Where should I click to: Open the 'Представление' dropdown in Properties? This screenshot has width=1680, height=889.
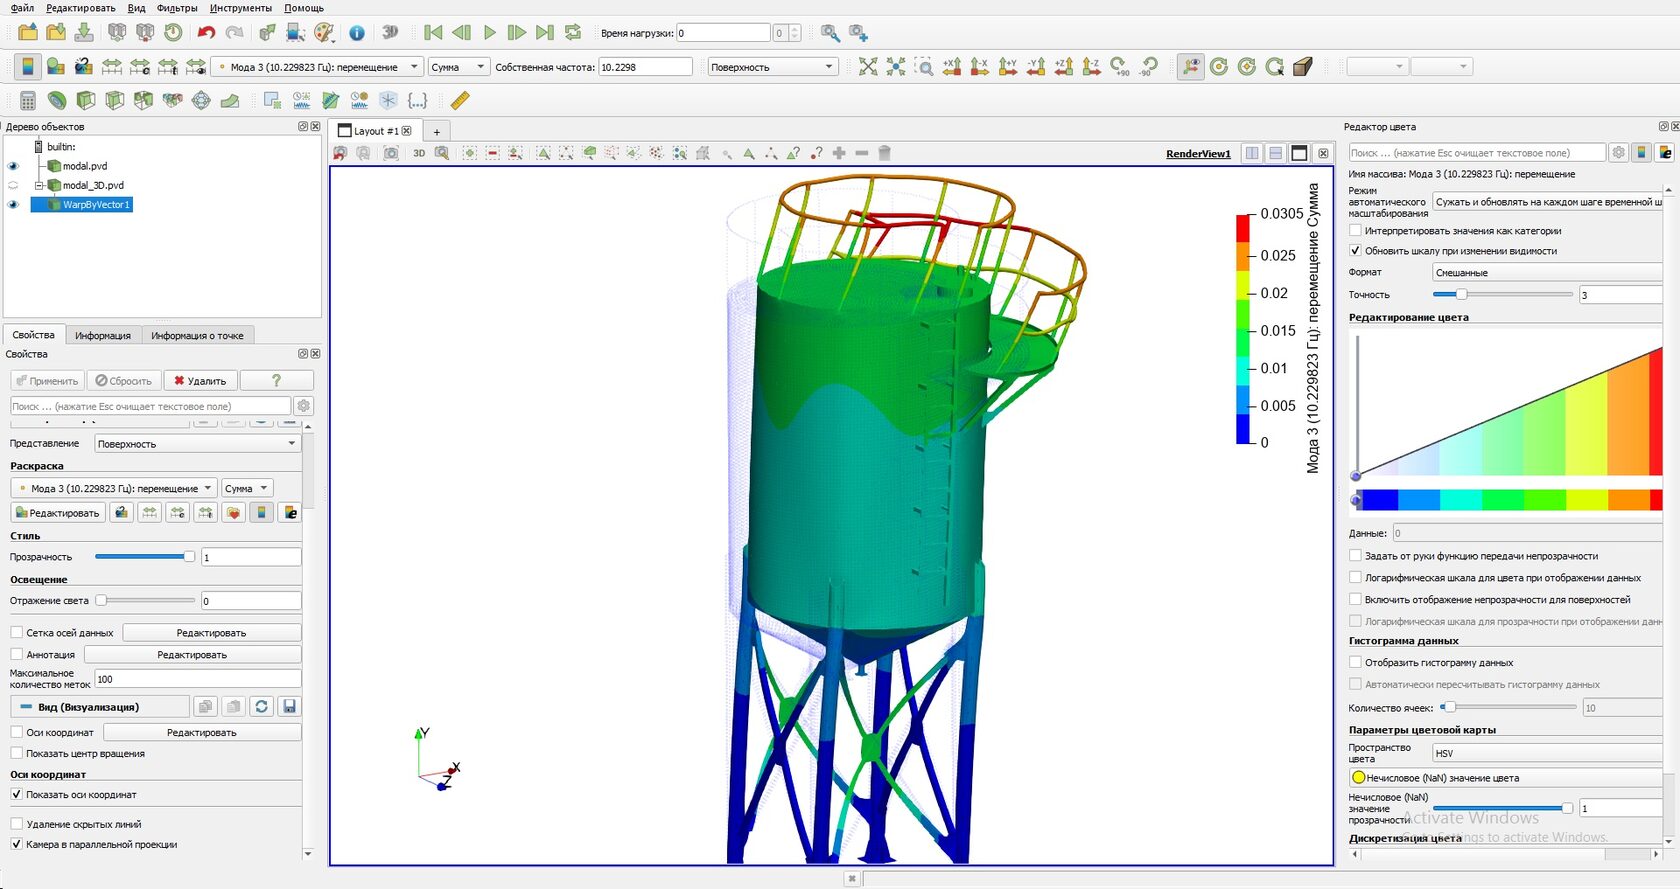pyautogui.click(x=197, y=444)
